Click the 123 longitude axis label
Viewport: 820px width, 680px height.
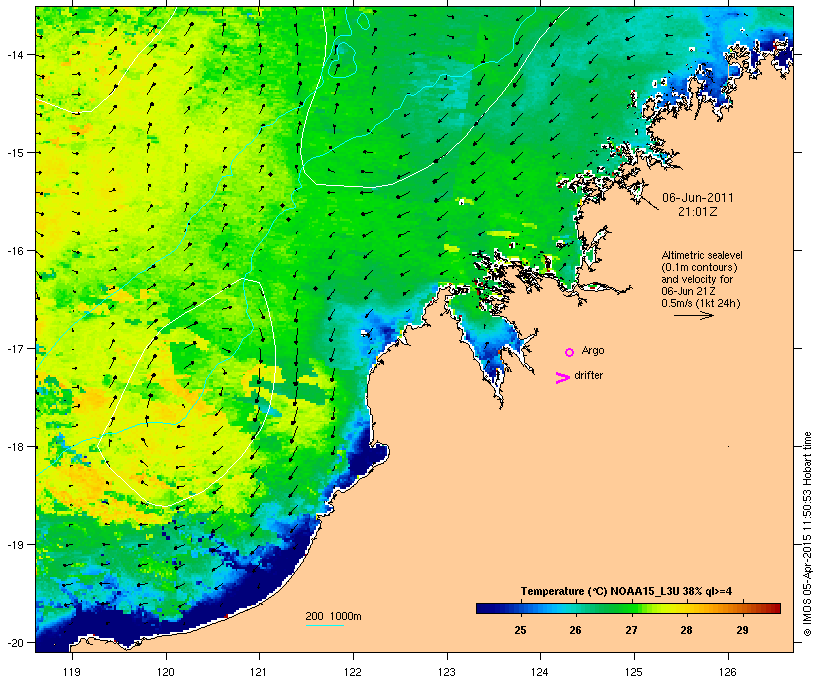[447, 672]
